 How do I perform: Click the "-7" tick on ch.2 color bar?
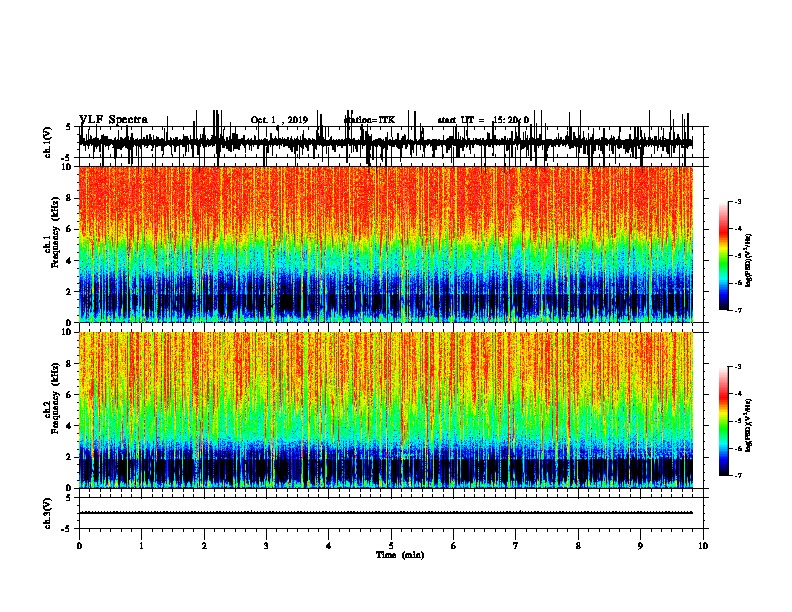[x=737, y=475]
